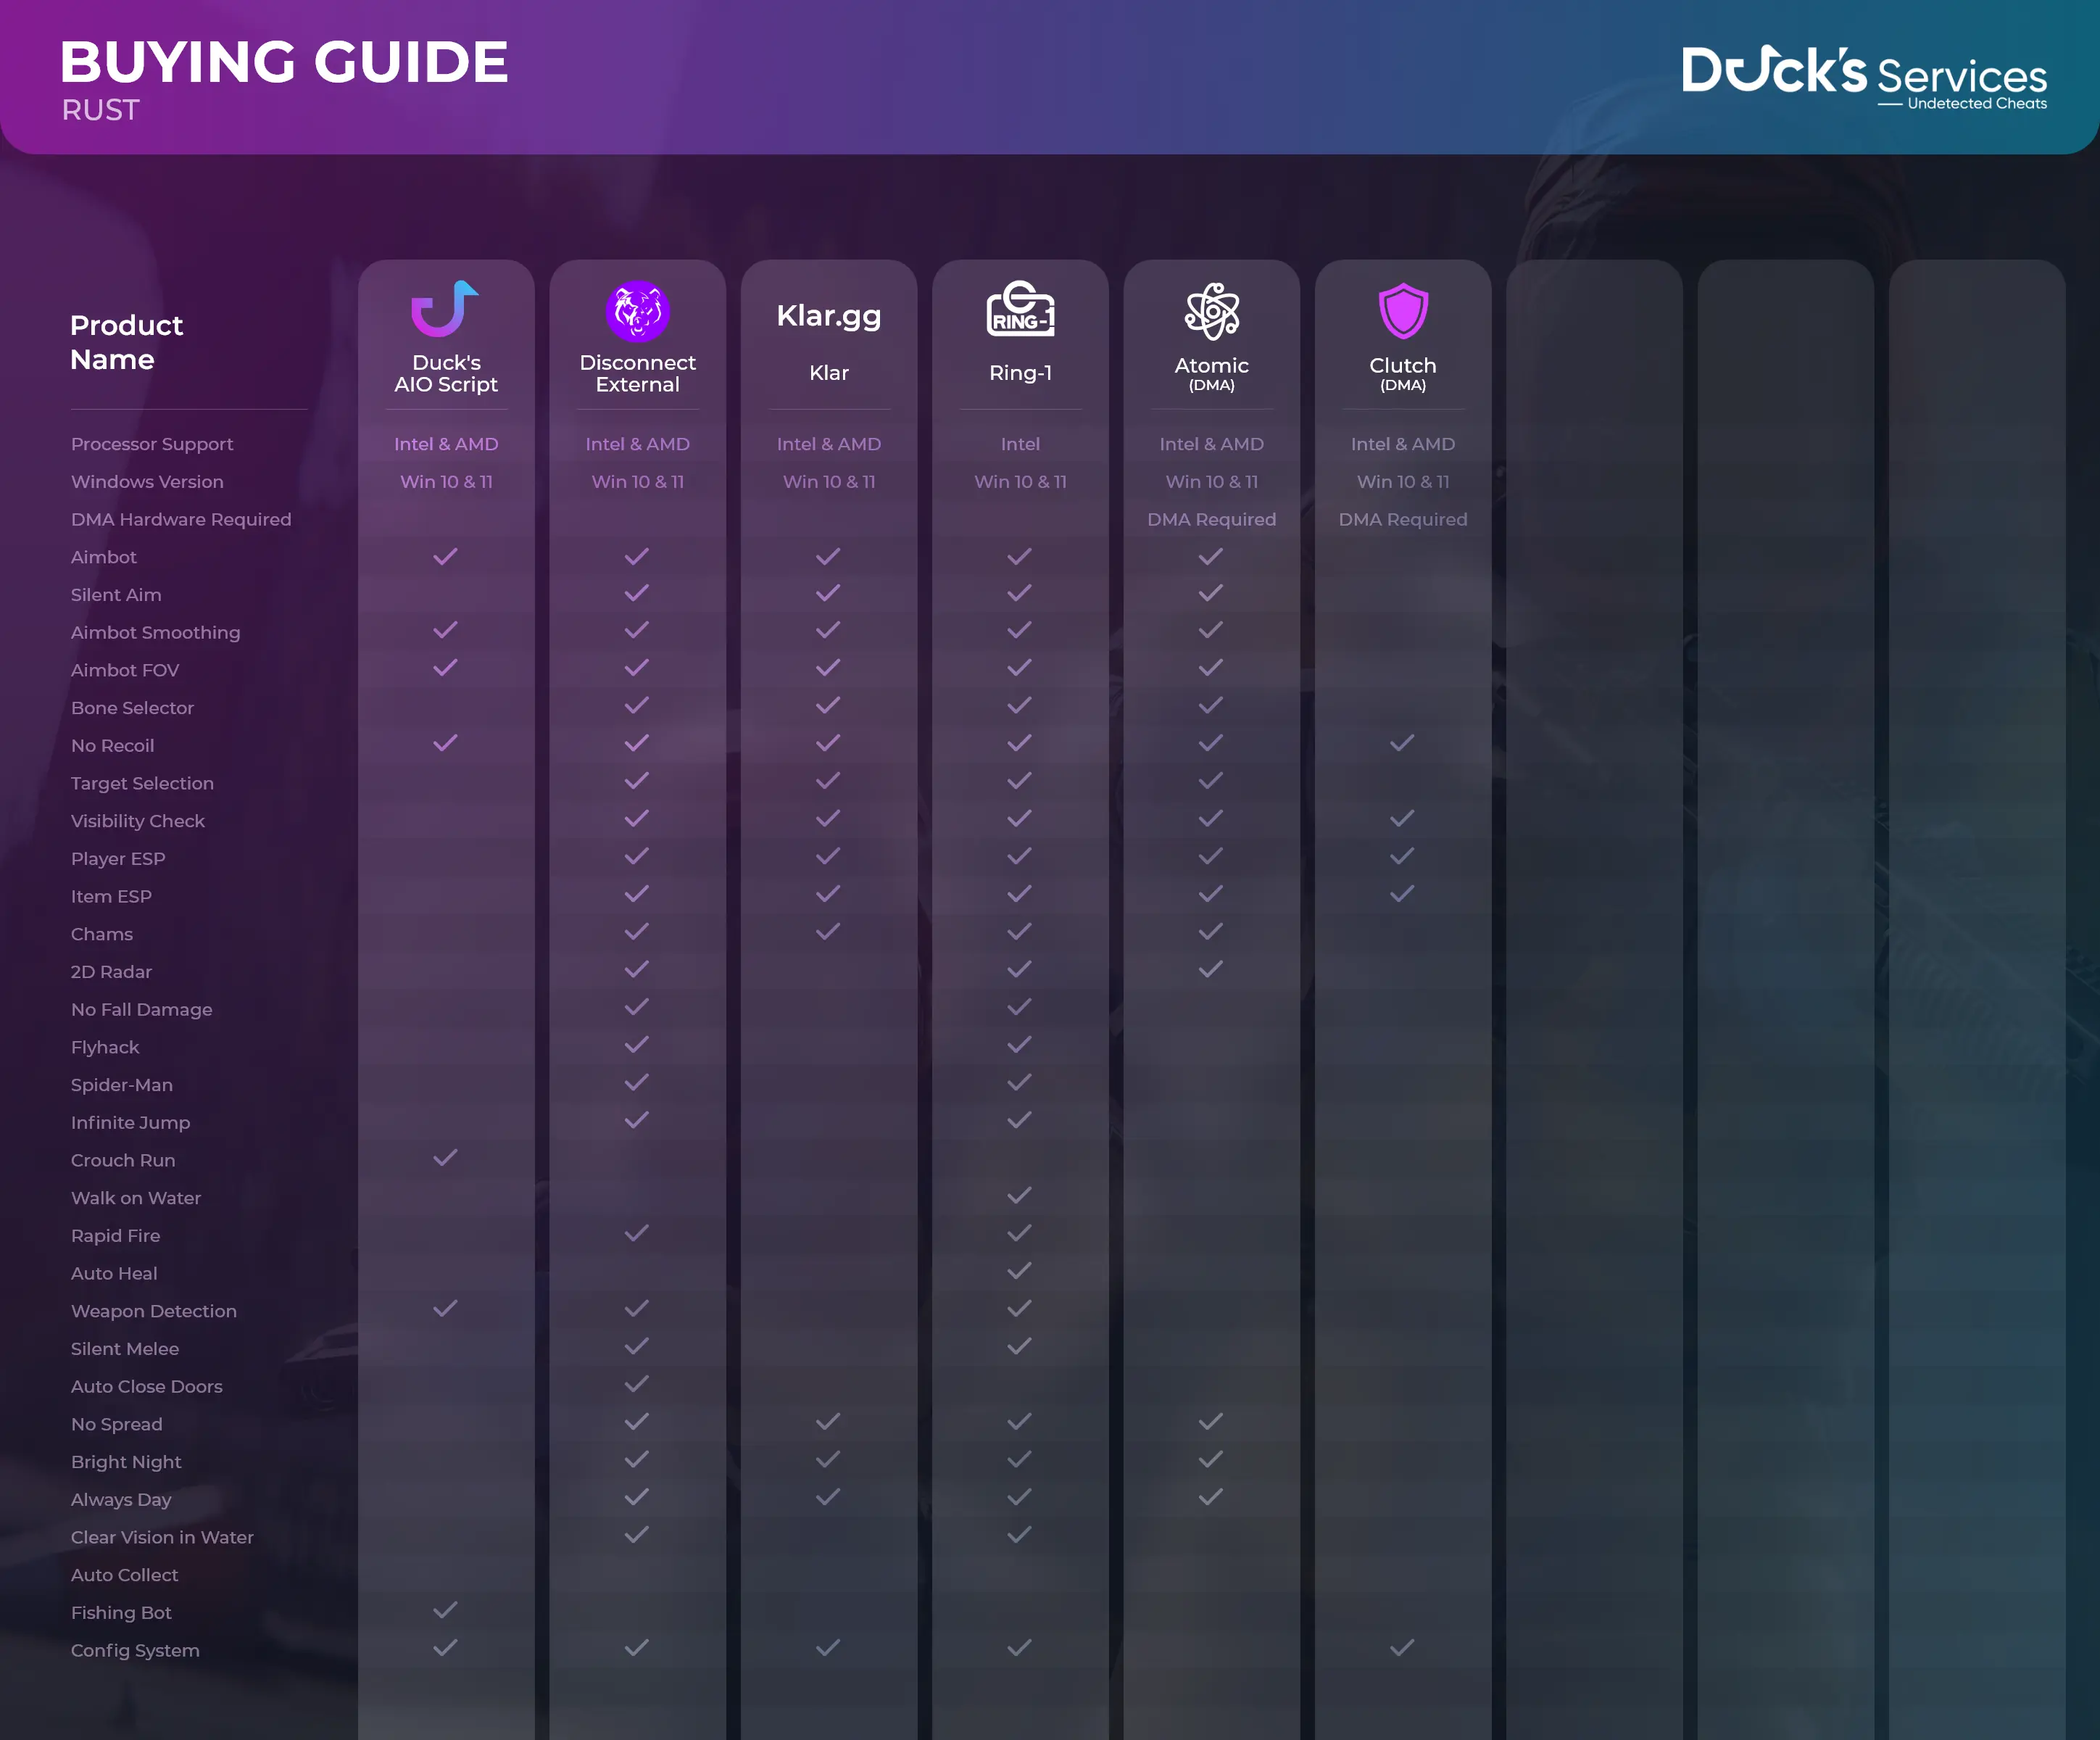This screenshot has height=1740, width=2100.
Task: Click No Recoil checkmark in Clutch column
Action: pyautogui.click(x=1402, y=742)
